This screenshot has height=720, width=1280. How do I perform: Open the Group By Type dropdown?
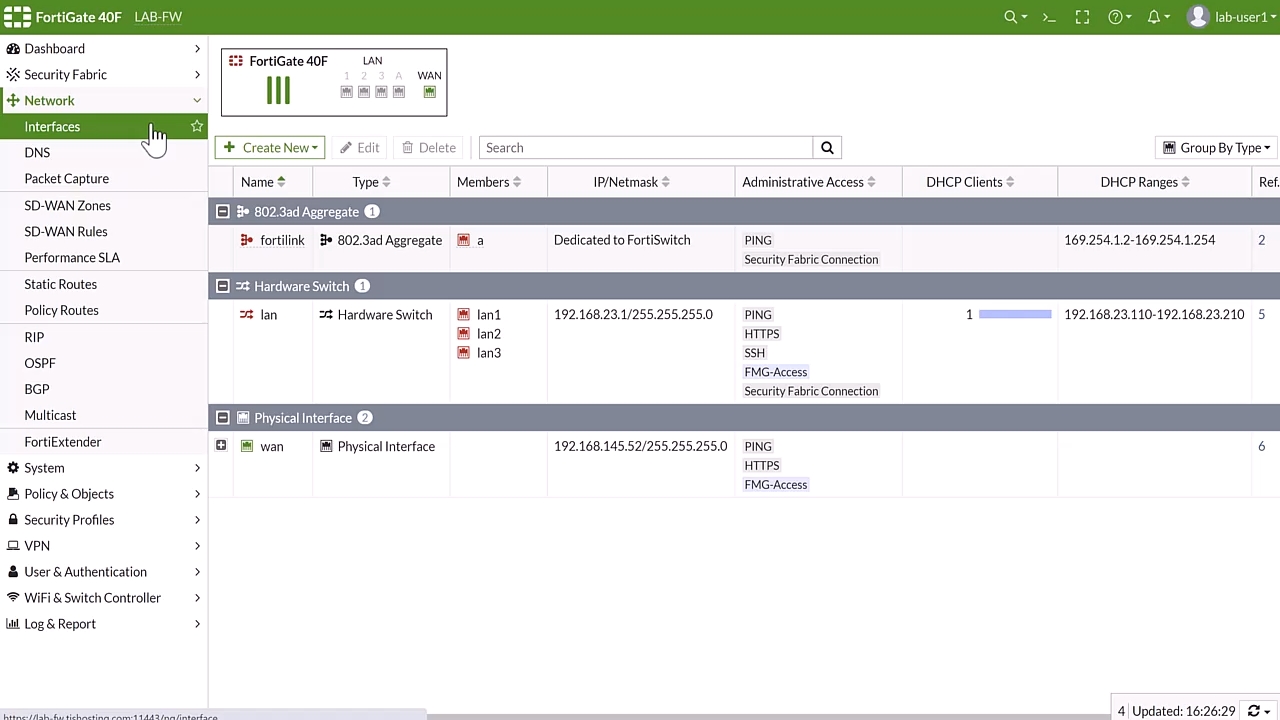coord(1217,148)
